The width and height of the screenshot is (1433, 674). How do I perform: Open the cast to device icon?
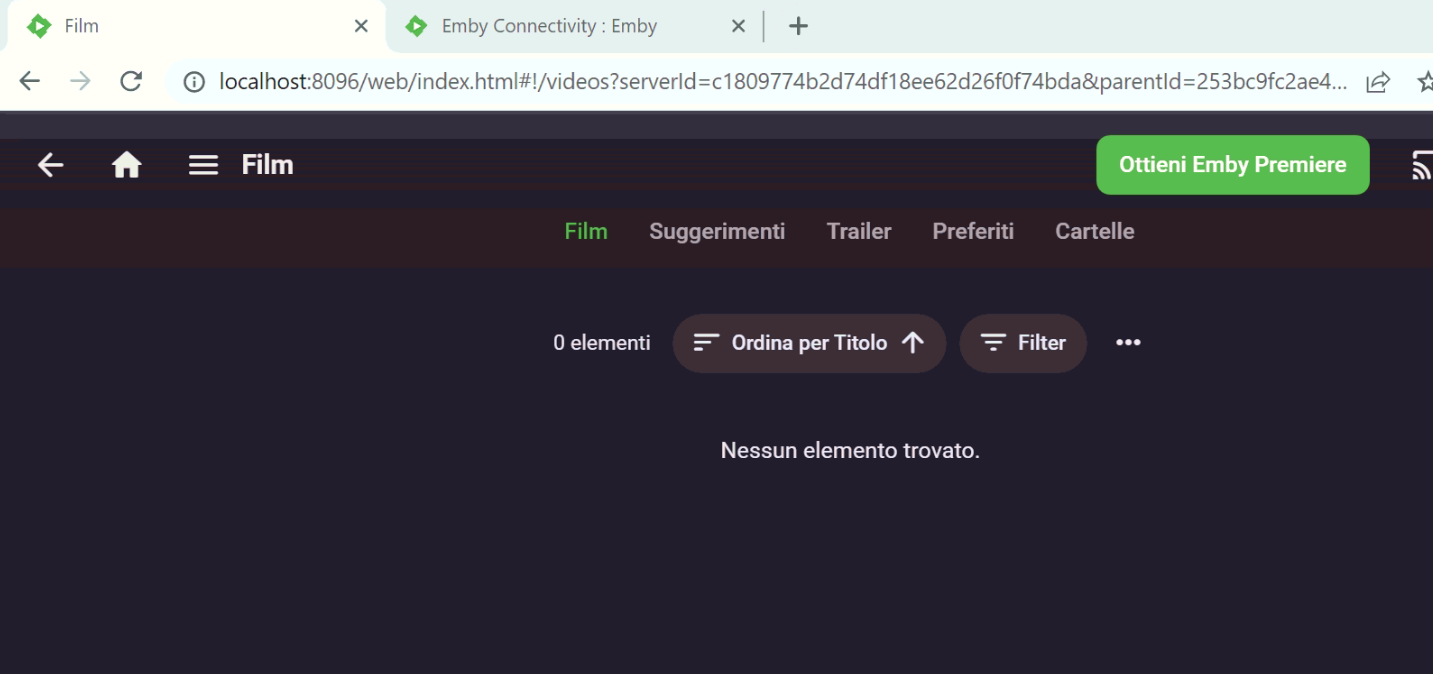coord(1422,165)
